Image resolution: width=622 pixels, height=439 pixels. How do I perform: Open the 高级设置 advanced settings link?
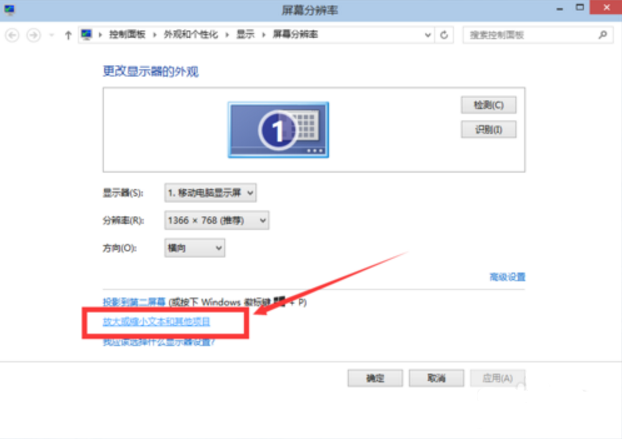(x=506, y=277)
